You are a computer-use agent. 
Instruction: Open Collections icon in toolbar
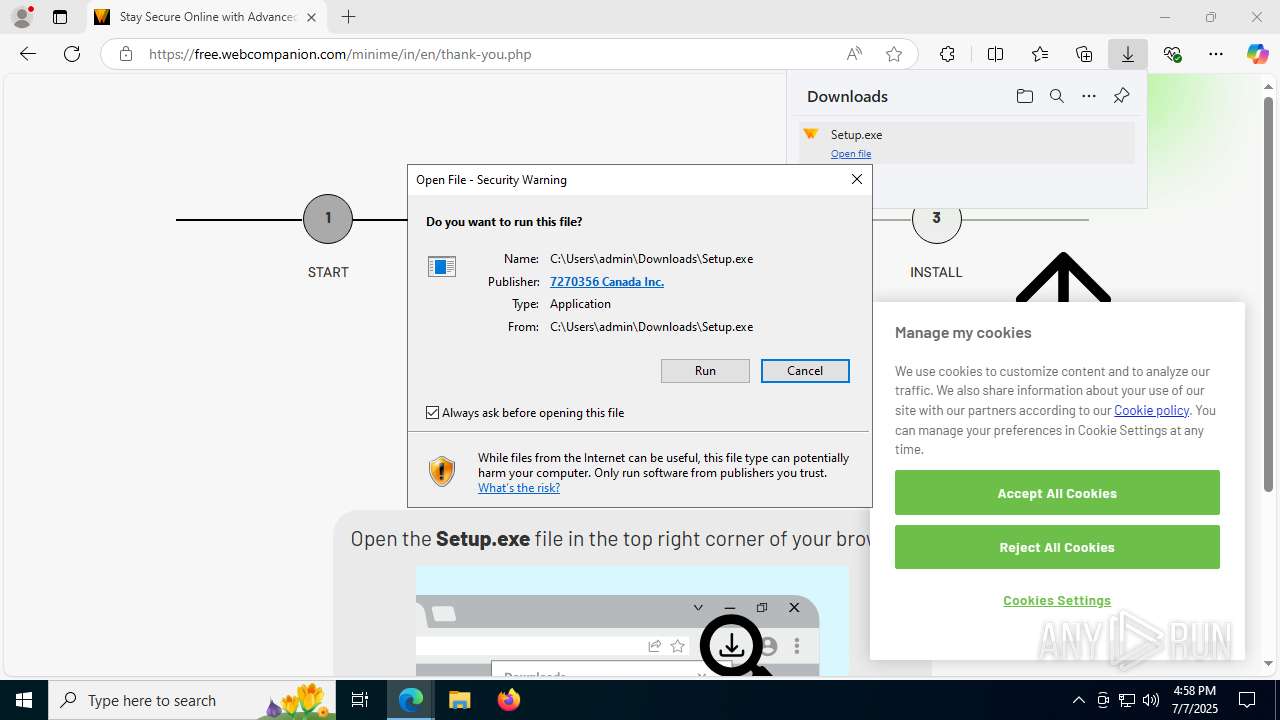[x=1084, y=54]
